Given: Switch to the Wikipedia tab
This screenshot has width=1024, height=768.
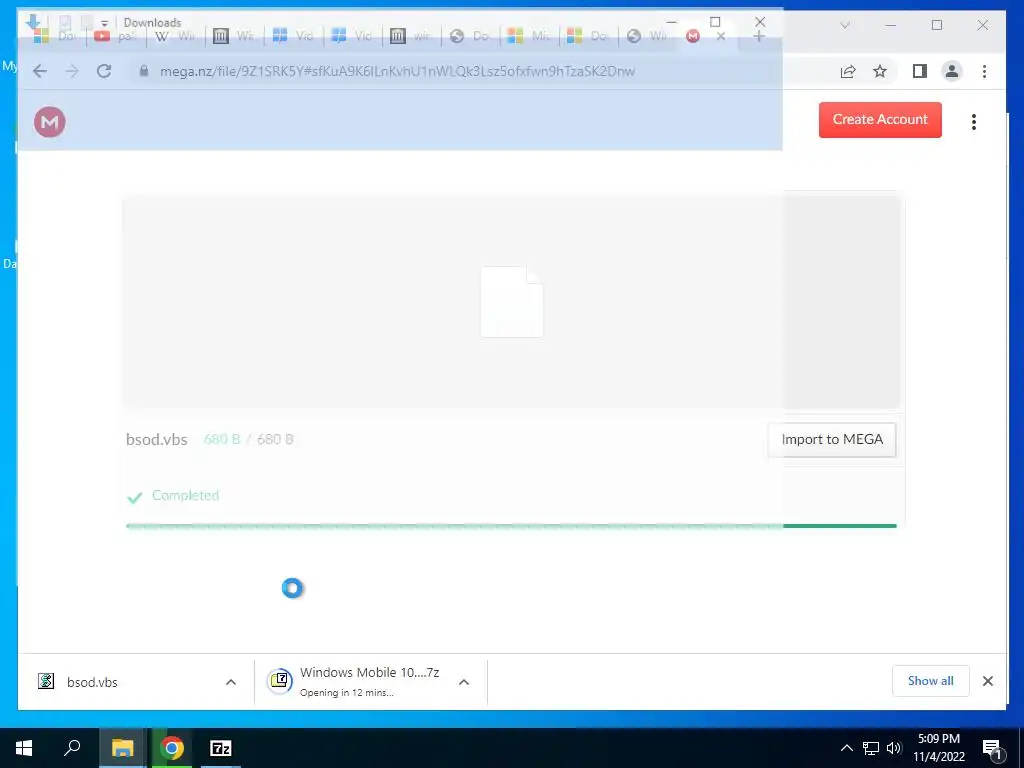Looking at the screenshot, I should point(175,36).
